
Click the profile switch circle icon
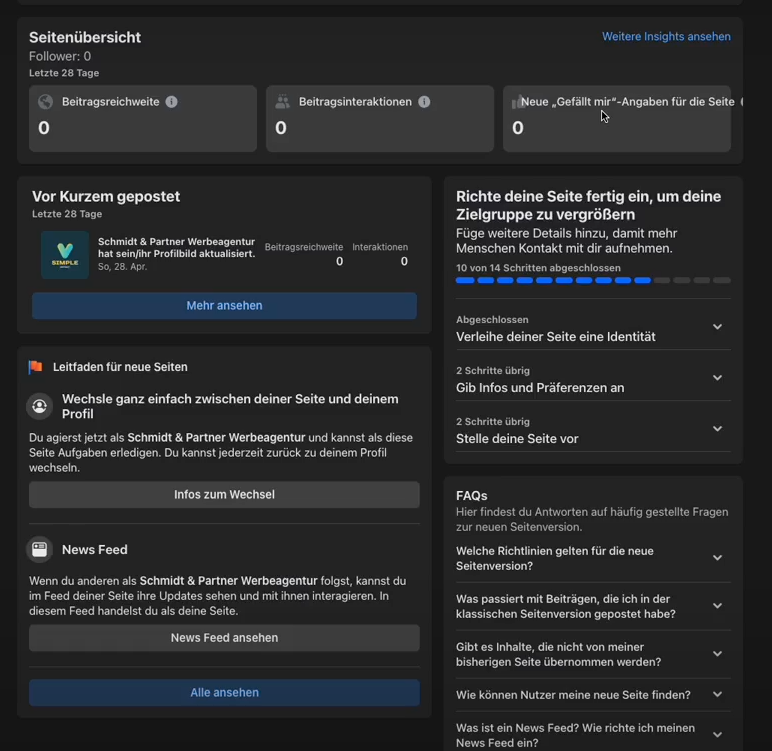coord(40,406)
